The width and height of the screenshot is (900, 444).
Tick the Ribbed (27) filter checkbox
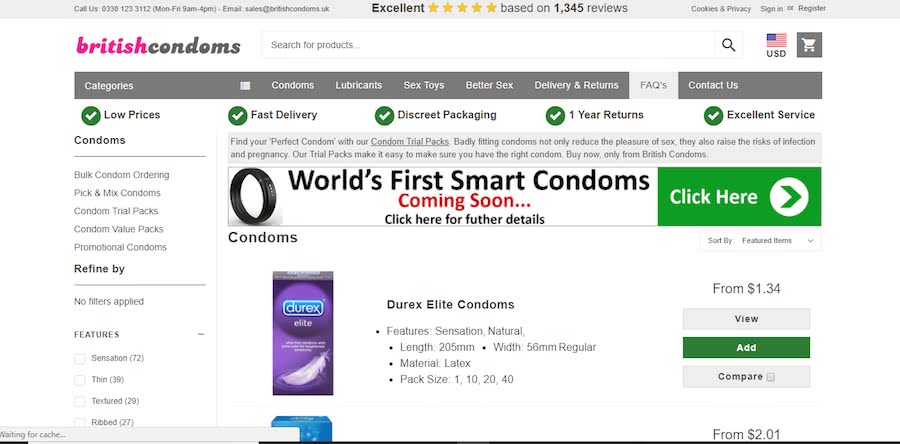(79, 422)
